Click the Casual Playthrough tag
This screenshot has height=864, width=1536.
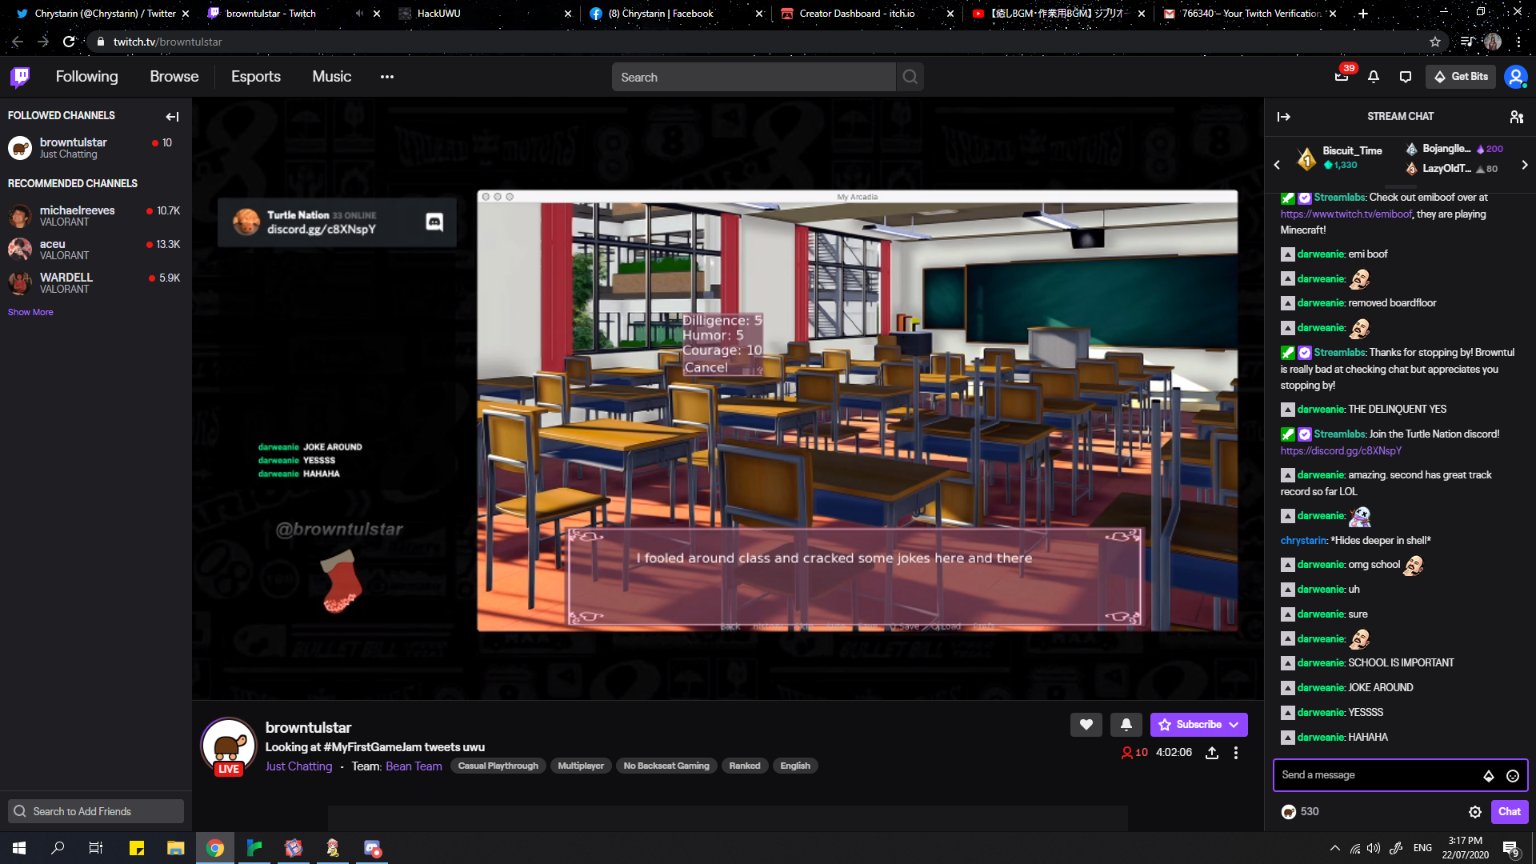pos(498,766)
